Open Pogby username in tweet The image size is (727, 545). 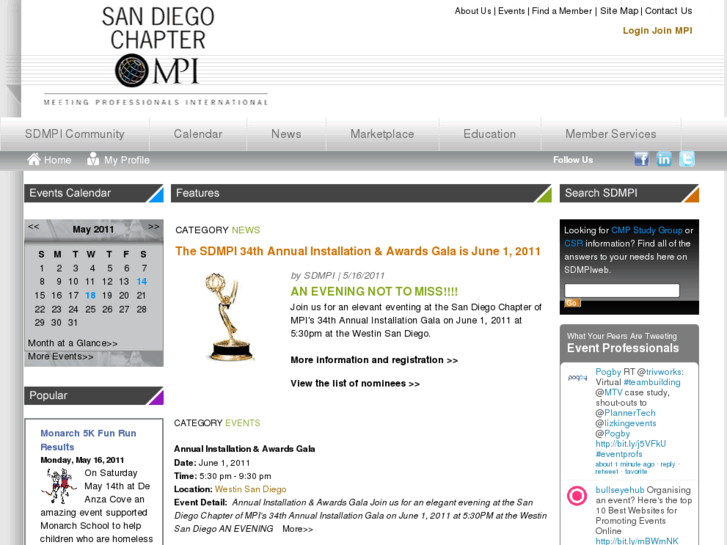(x=608, y=372)
